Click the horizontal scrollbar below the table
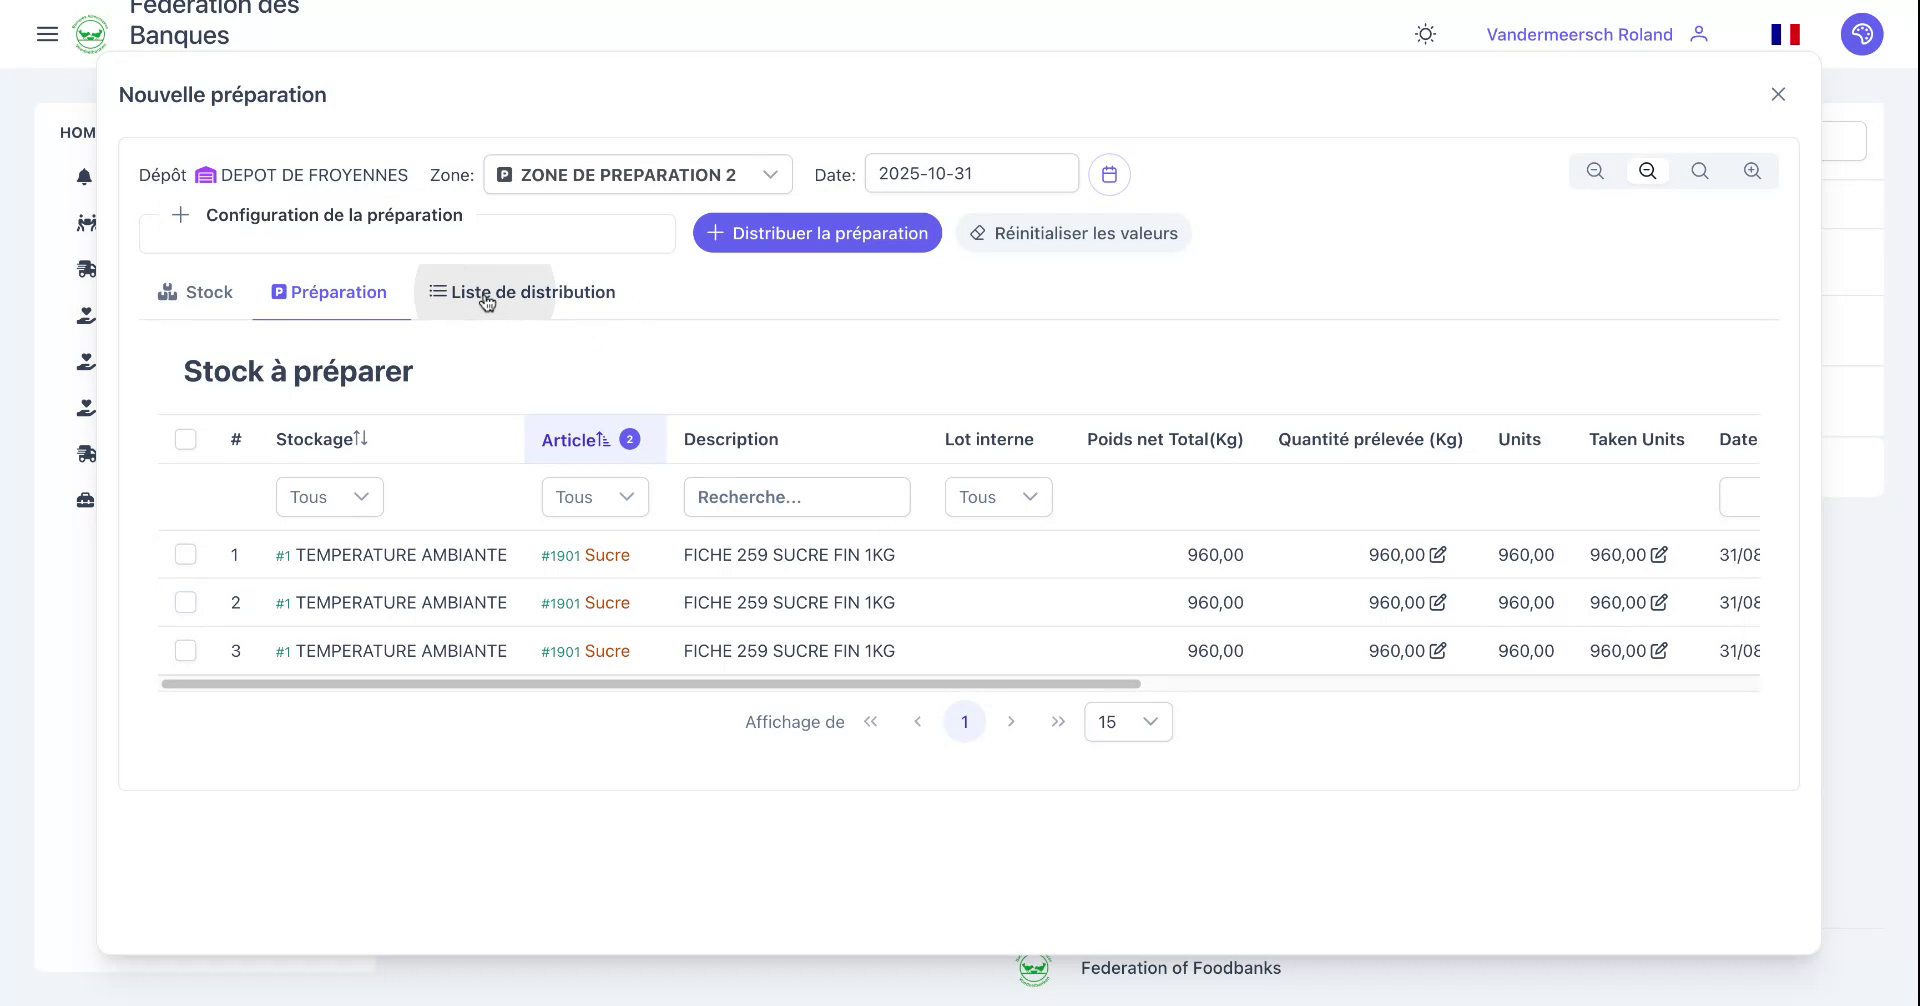Image resolution: width=1920 pixels, height=1006 pixels. pyautogui.click(x=650, y=684)
